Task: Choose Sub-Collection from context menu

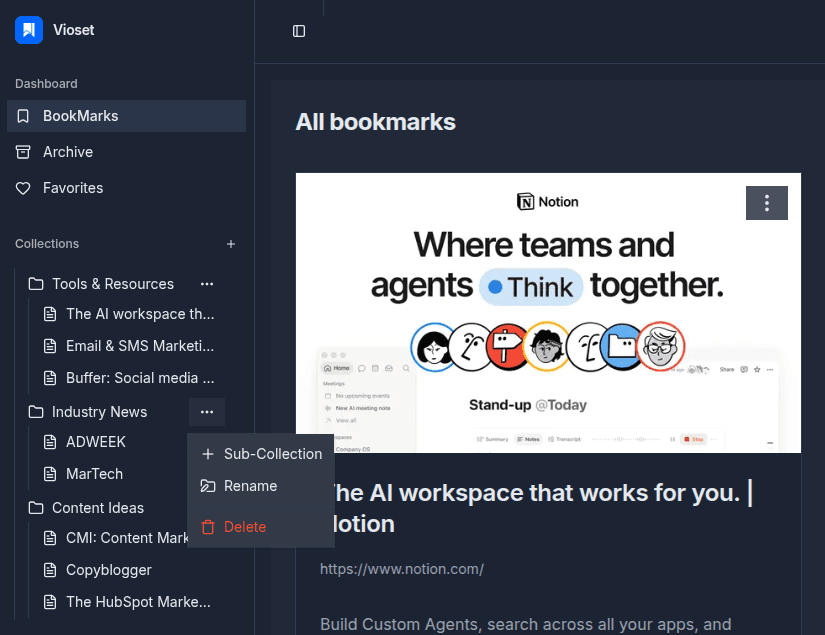Action: click(x=261, y=454)
